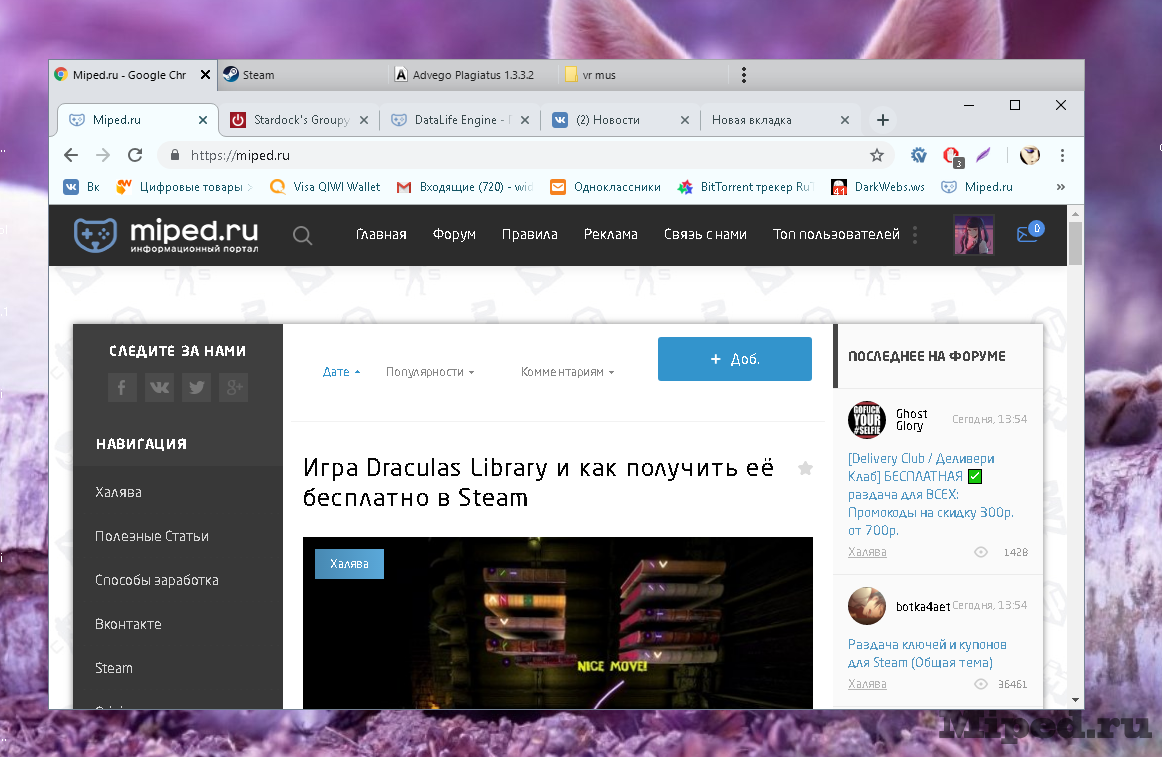Open the Facebook social icon
Screen dimensions: 1162x757
point(122,388)
